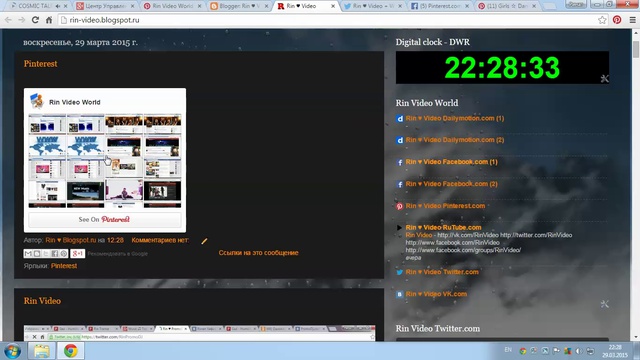Open Rin ♥ Video Dailymotion.com (2) link
640x360 pixels.
[455, 140]
